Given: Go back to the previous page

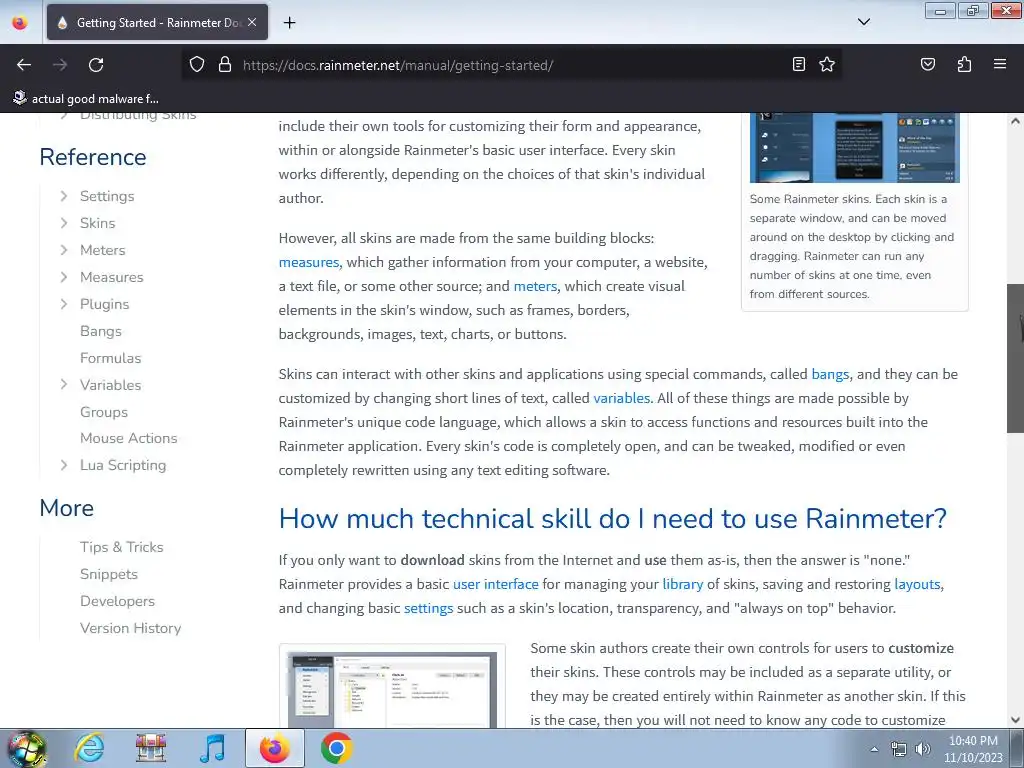Looking at the screenshot, I should (x=24, y=65).
